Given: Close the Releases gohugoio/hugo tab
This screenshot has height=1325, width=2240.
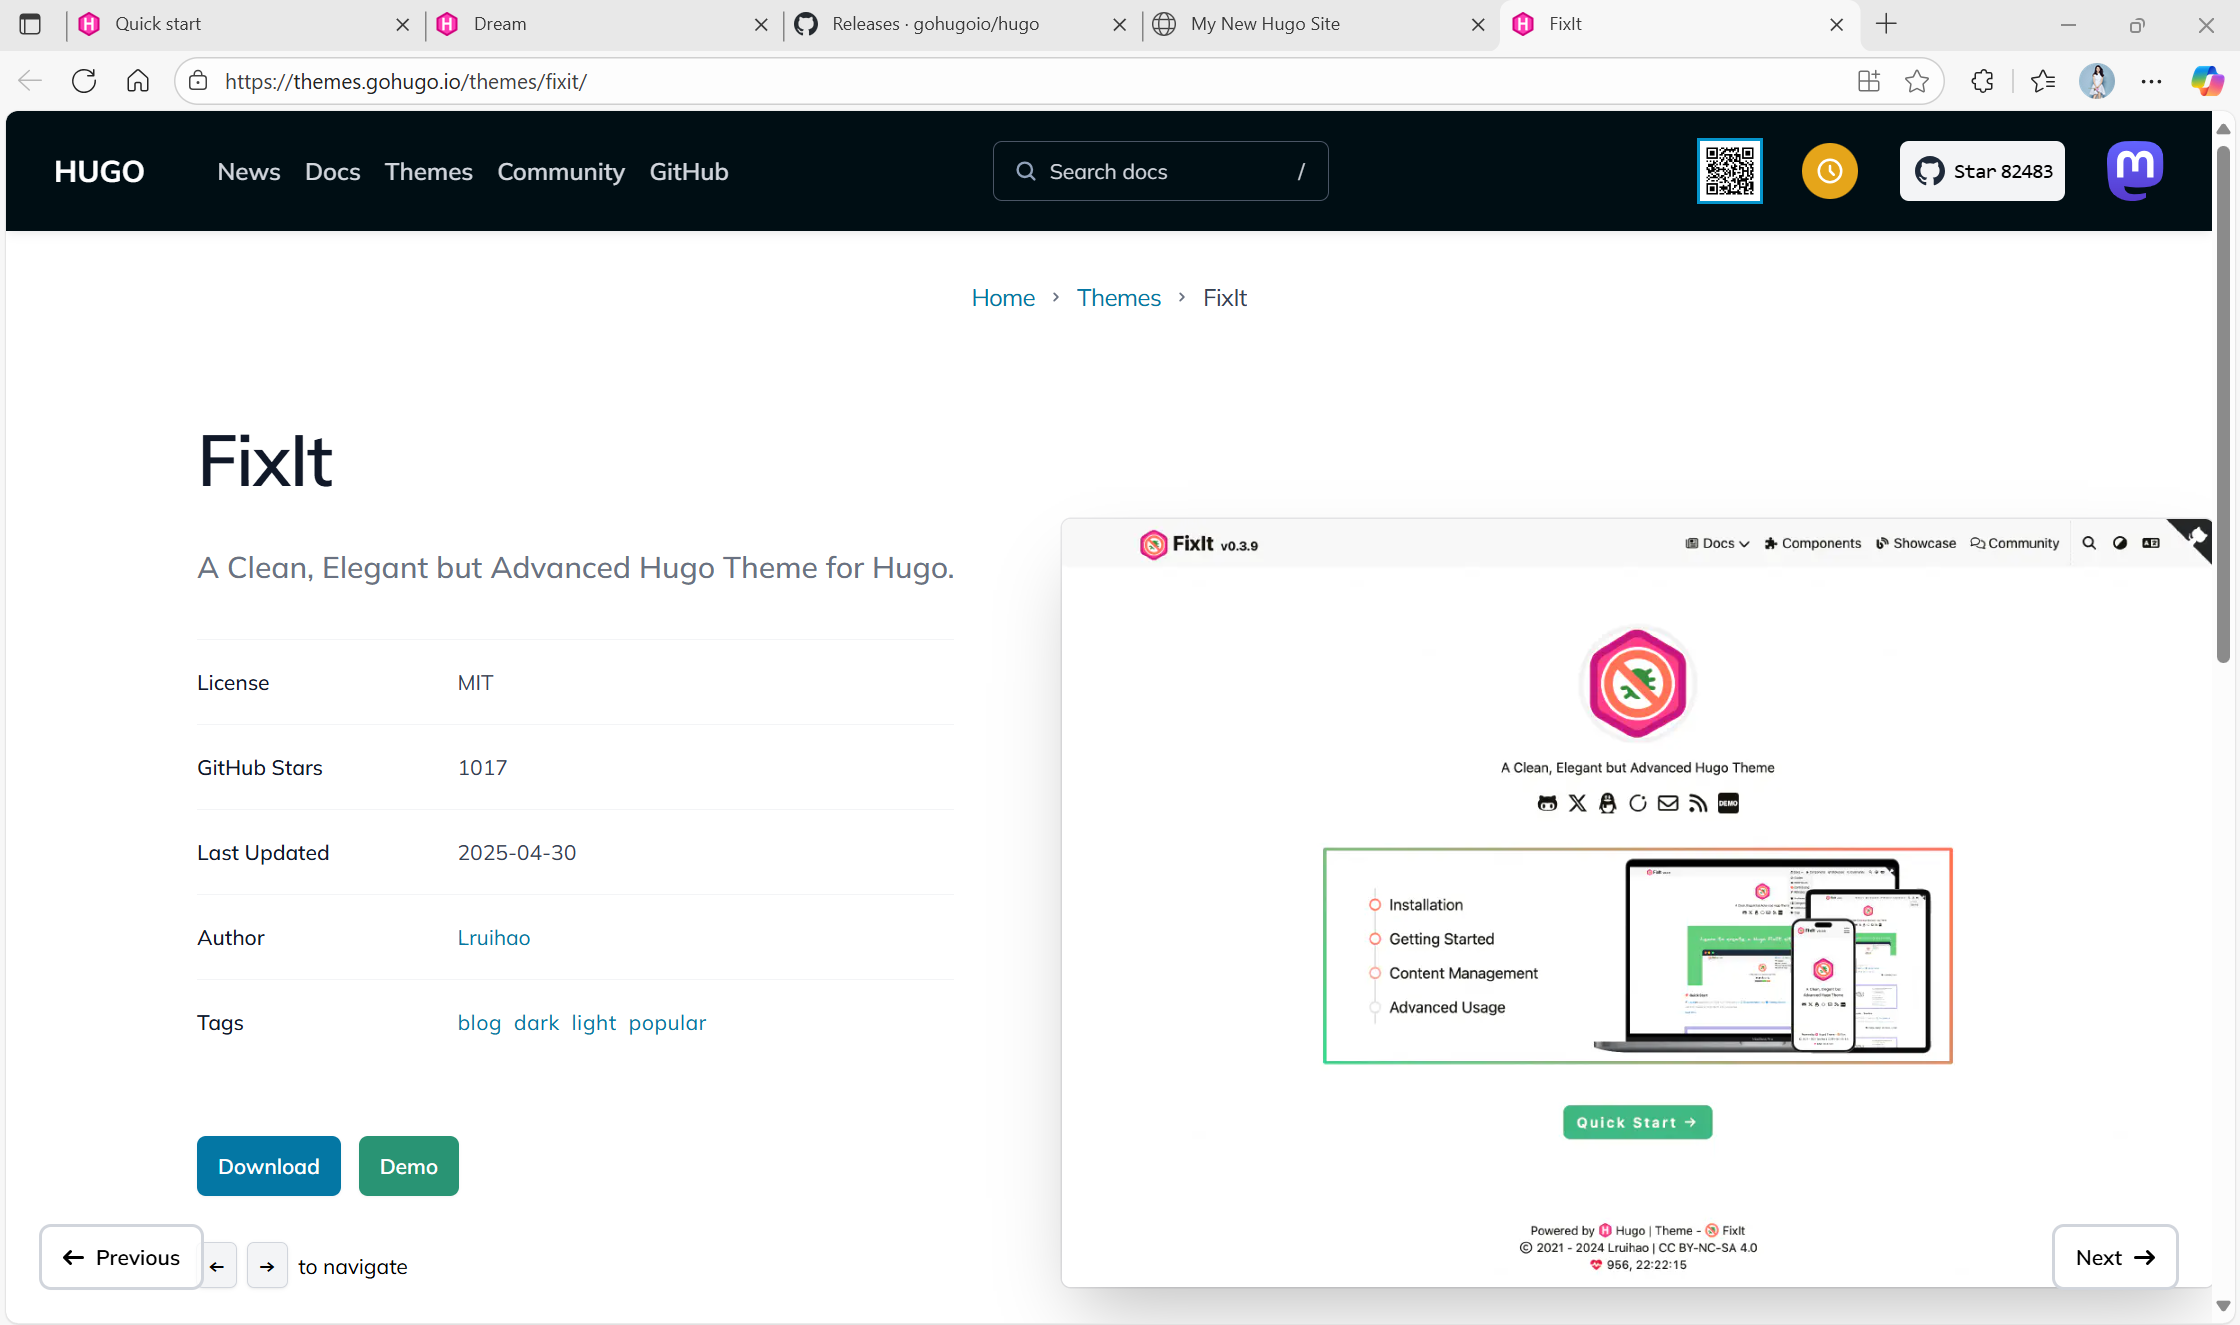Looking at the screenshot, I should tap(1120, 24).
